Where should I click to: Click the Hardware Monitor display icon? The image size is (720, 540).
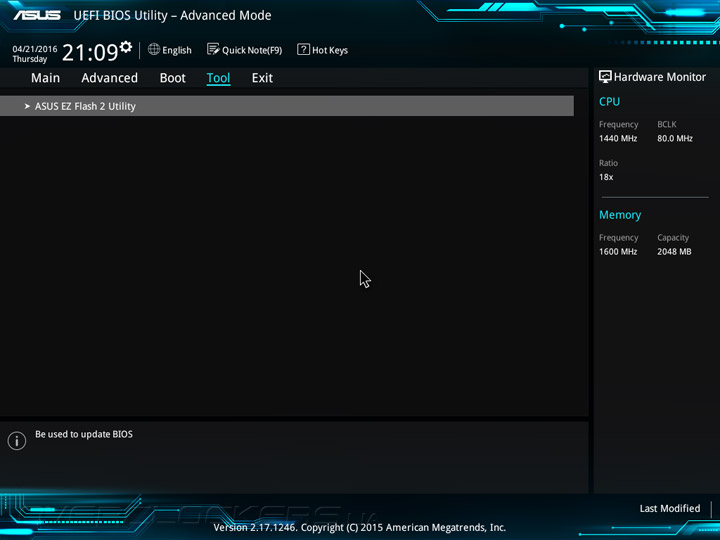click(x=605, y=77)
